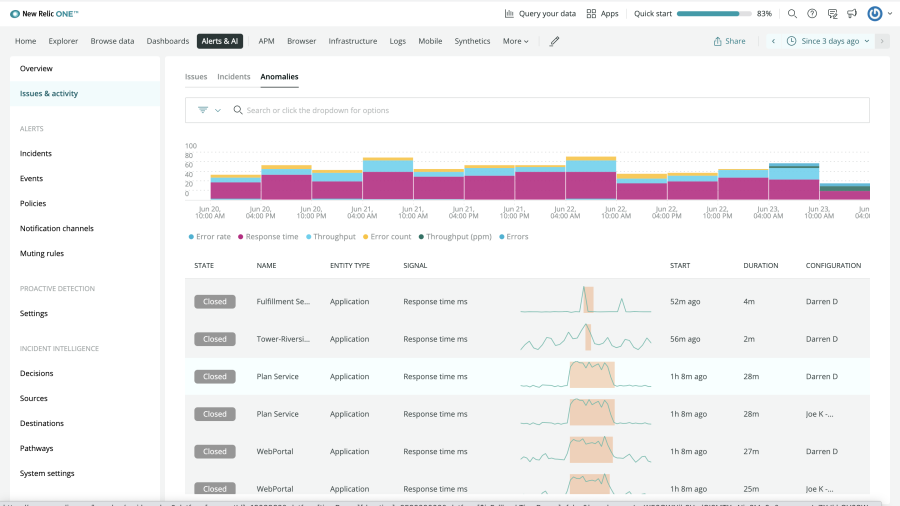Open the Infrastructure nav item

353,41
